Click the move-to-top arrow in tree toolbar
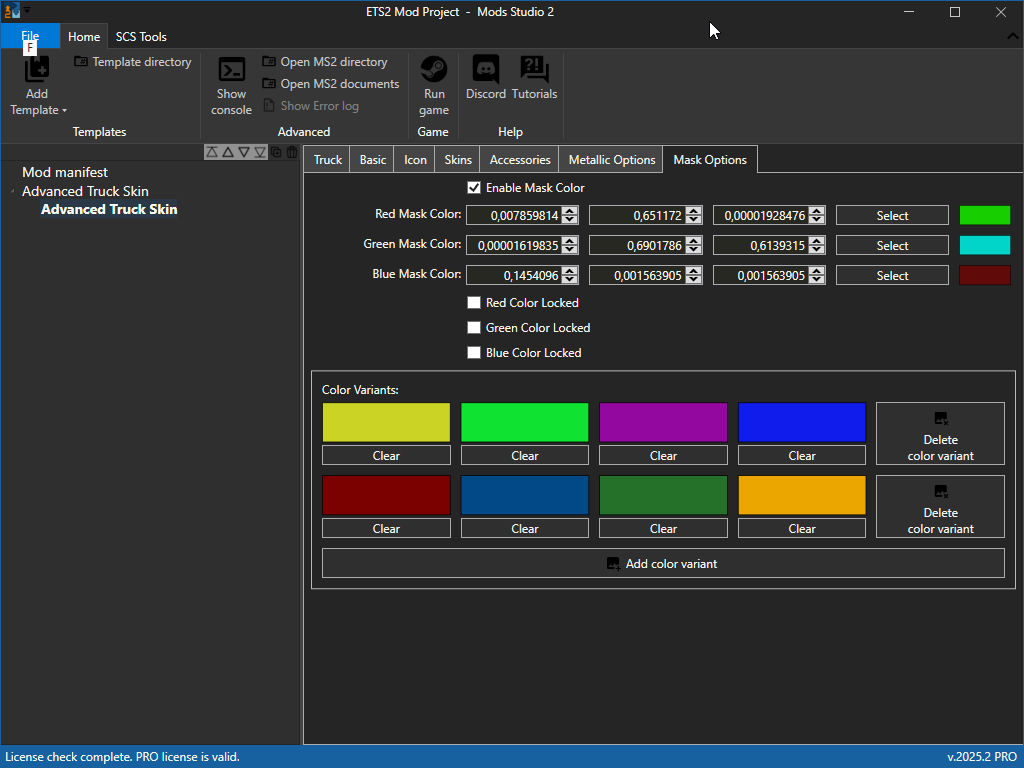 (x=211, y=152)
